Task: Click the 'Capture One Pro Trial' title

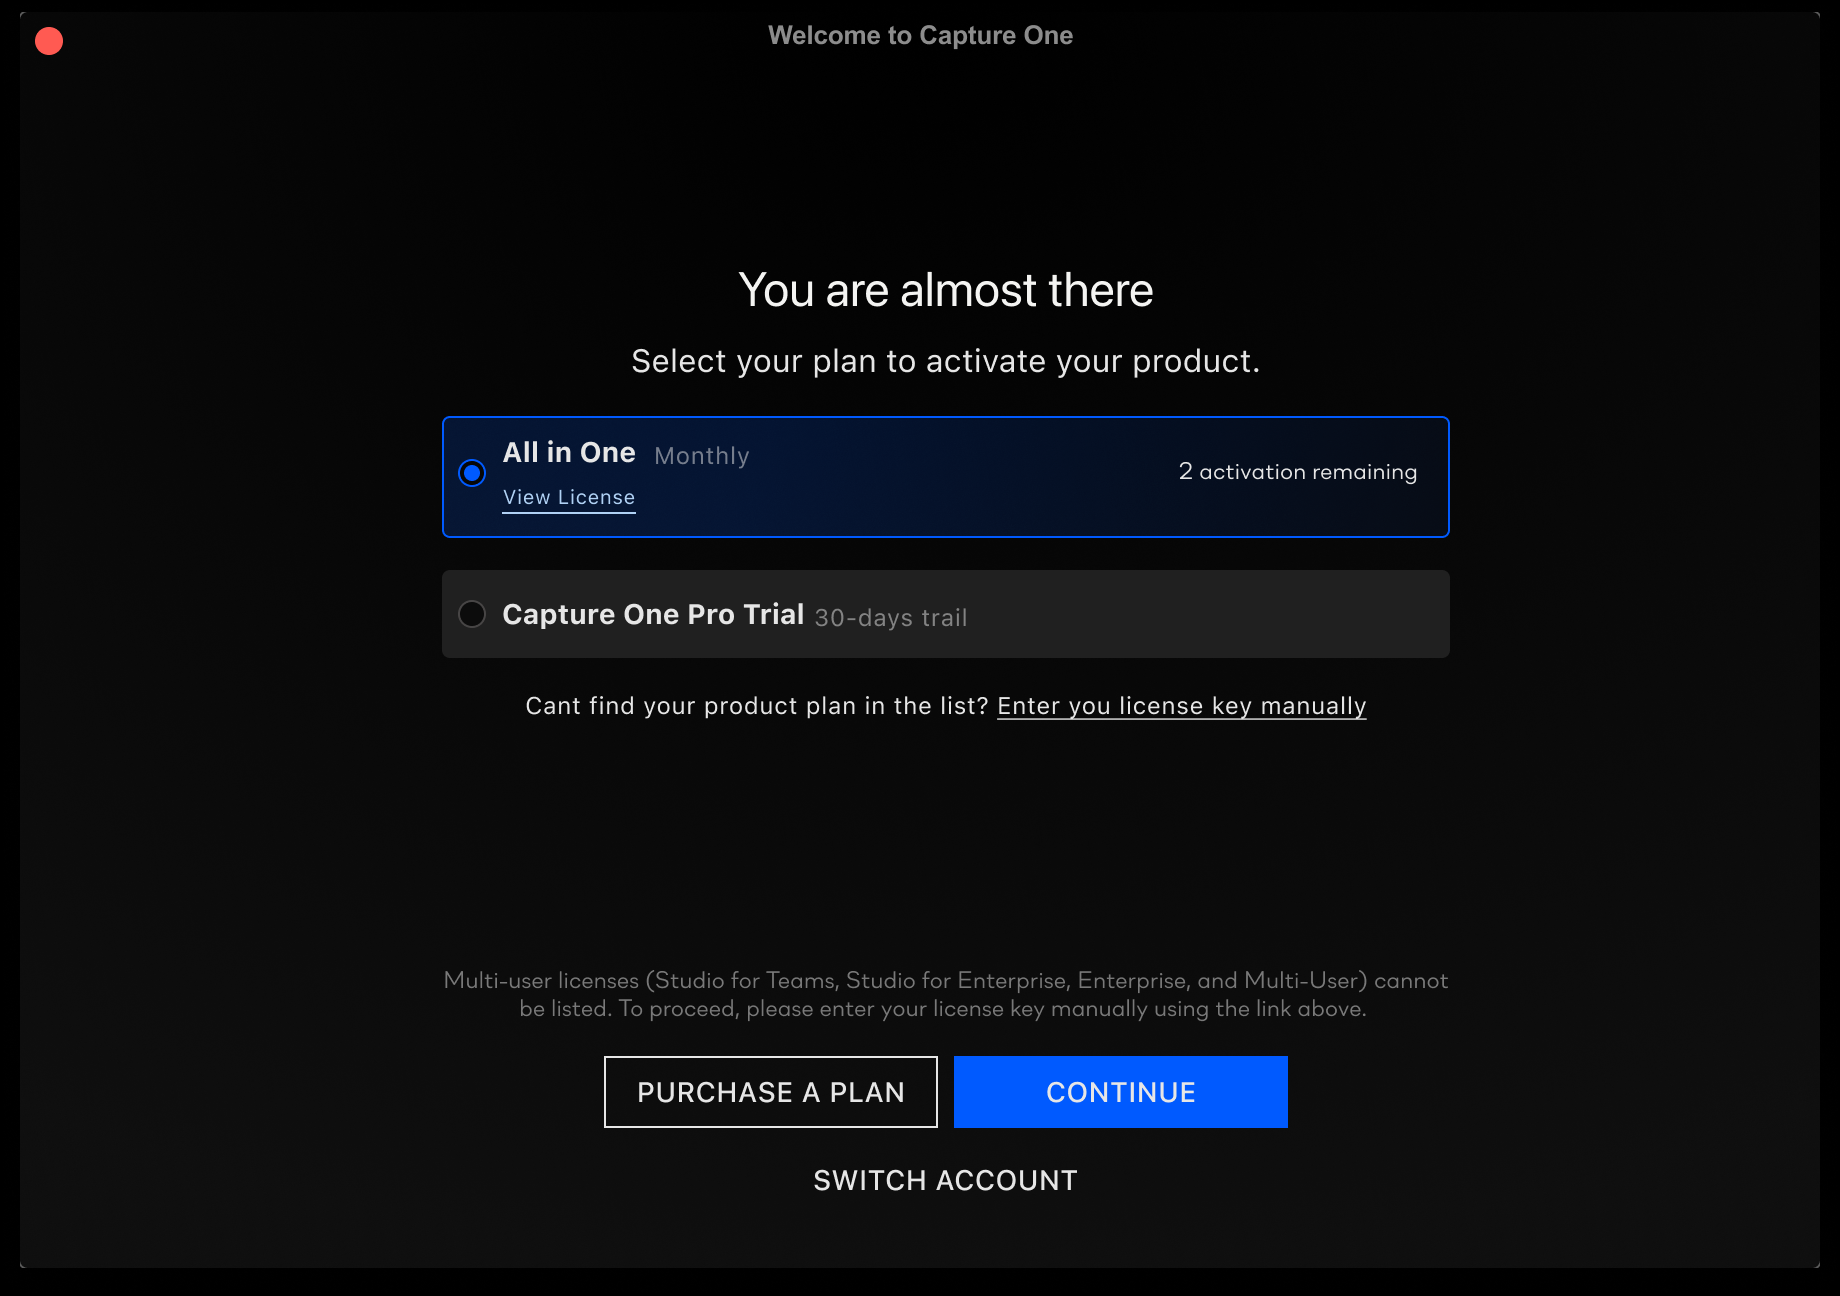Action: point(653,614)
